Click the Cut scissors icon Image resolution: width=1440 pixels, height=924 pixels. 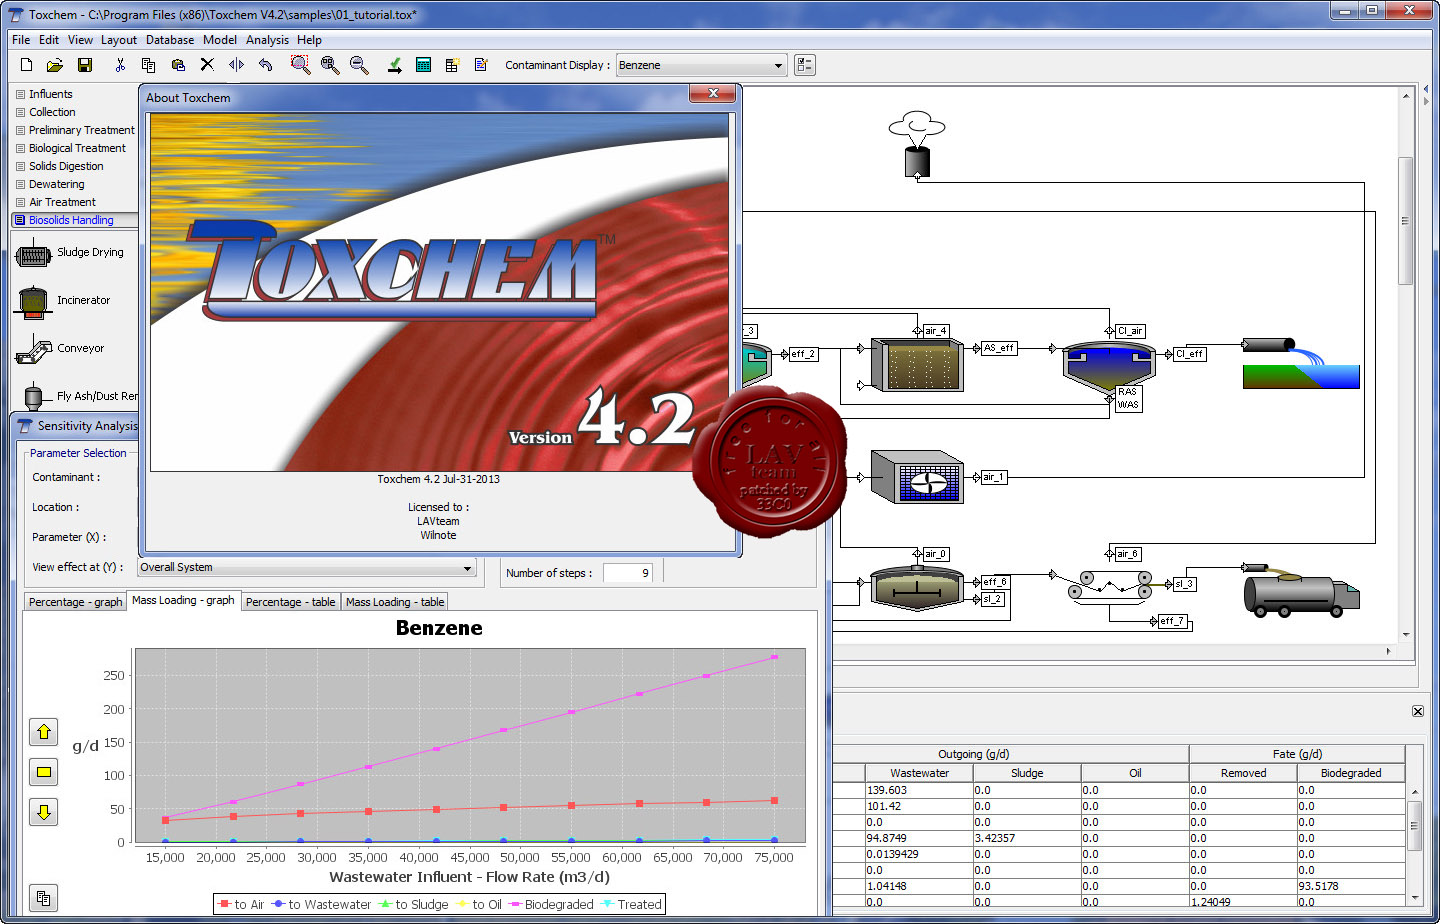[x=120, y=65]
